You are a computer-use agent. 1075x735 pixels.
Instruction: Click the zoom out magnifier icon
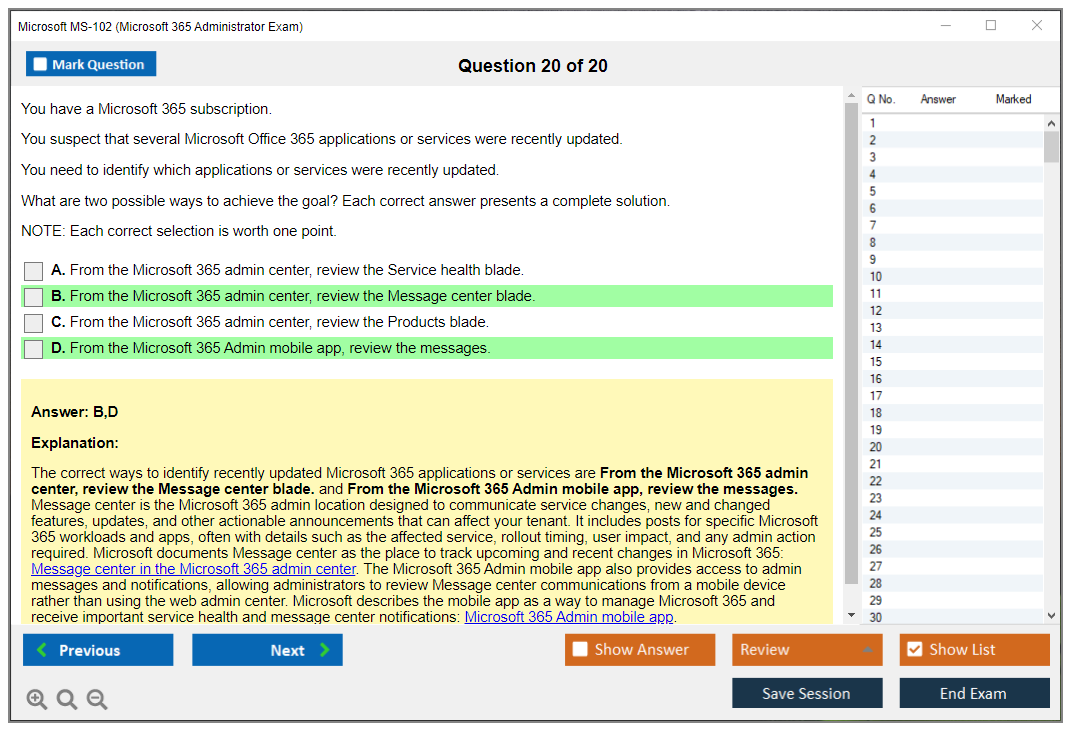pos(97,699)
